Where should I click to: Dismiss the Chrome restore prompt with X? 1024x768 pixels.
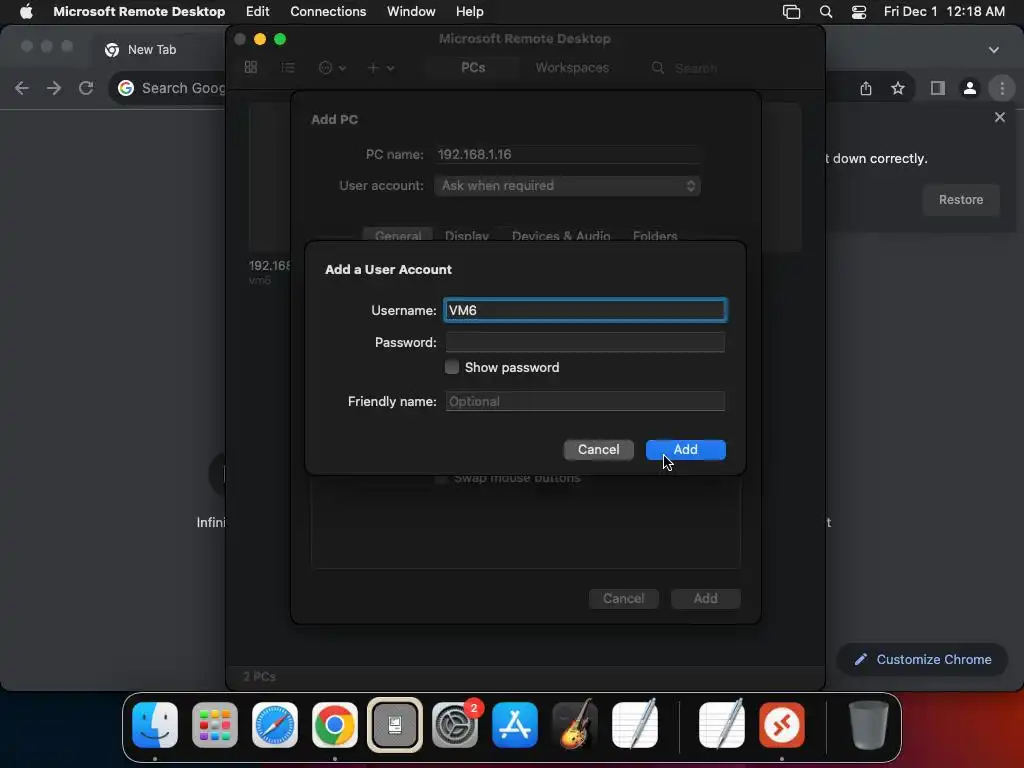point(999,117)
